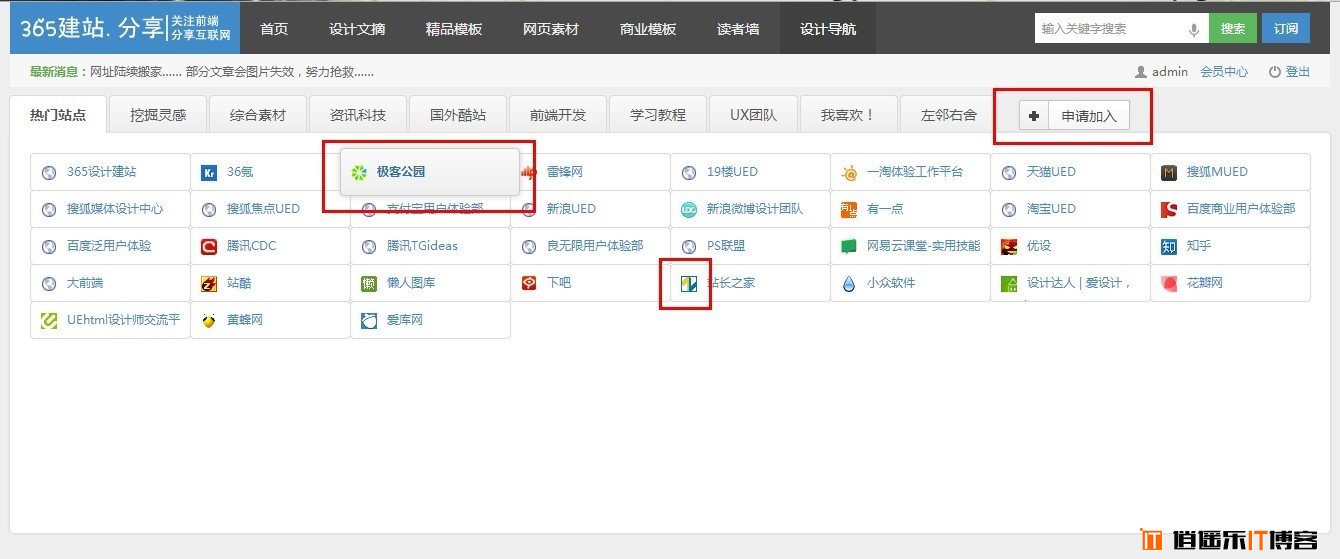Visit the 百度泛用户体验 link
The width and height of the screenshot is (1340, 559).
(x=109, y=246)
